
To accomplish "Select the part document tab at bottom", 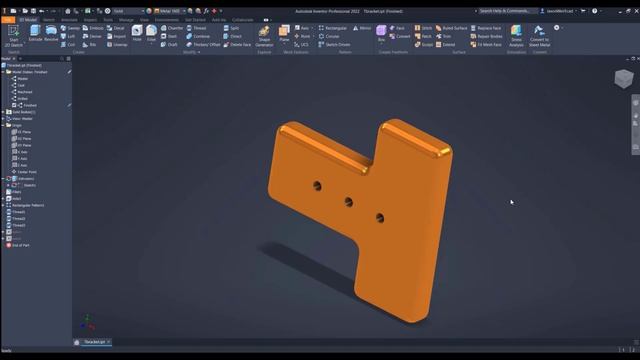I will (96, 342).
